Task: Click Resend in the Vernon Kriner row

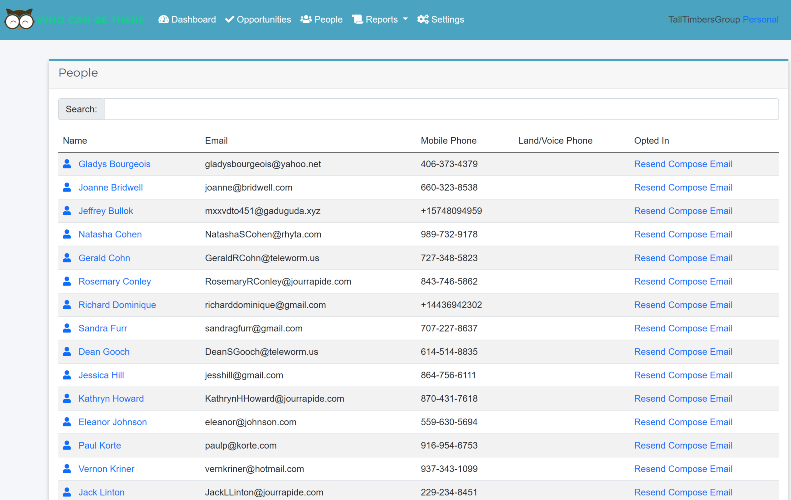Action: coord(650,469)
